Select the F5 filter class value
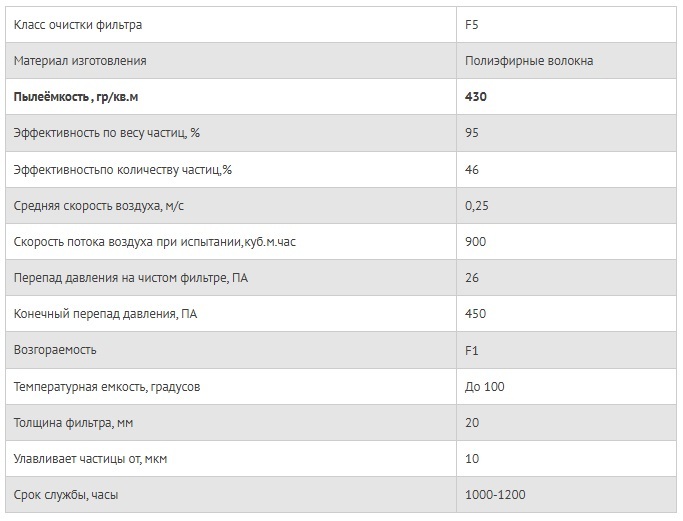This screenshot has width=683, height=521. pos(473,24)
